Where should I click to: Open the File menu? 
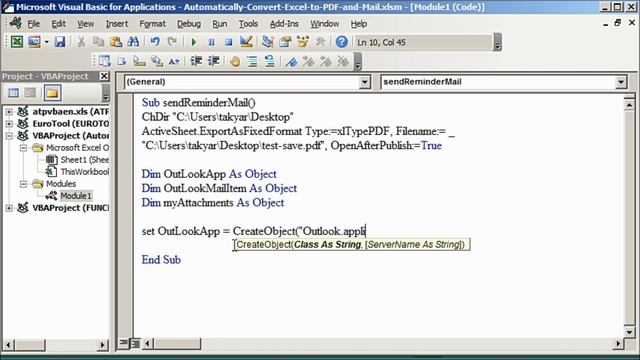33,24
